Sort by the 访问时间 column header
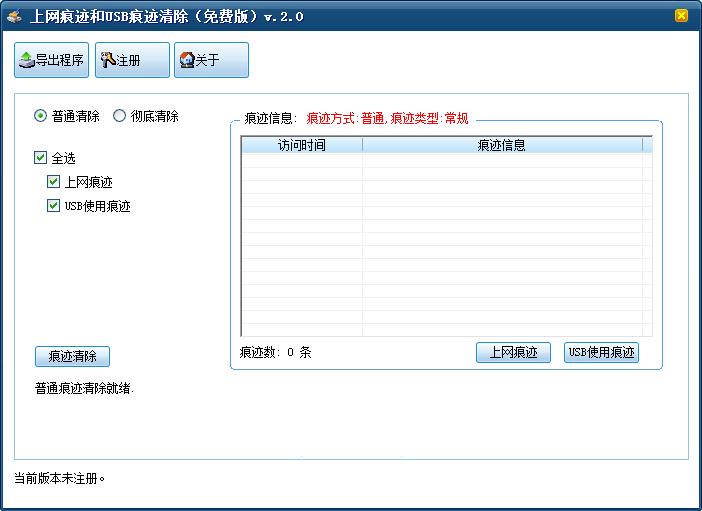Screen dimensions: 702x511 pyautogui.click(x=301, y=145)
